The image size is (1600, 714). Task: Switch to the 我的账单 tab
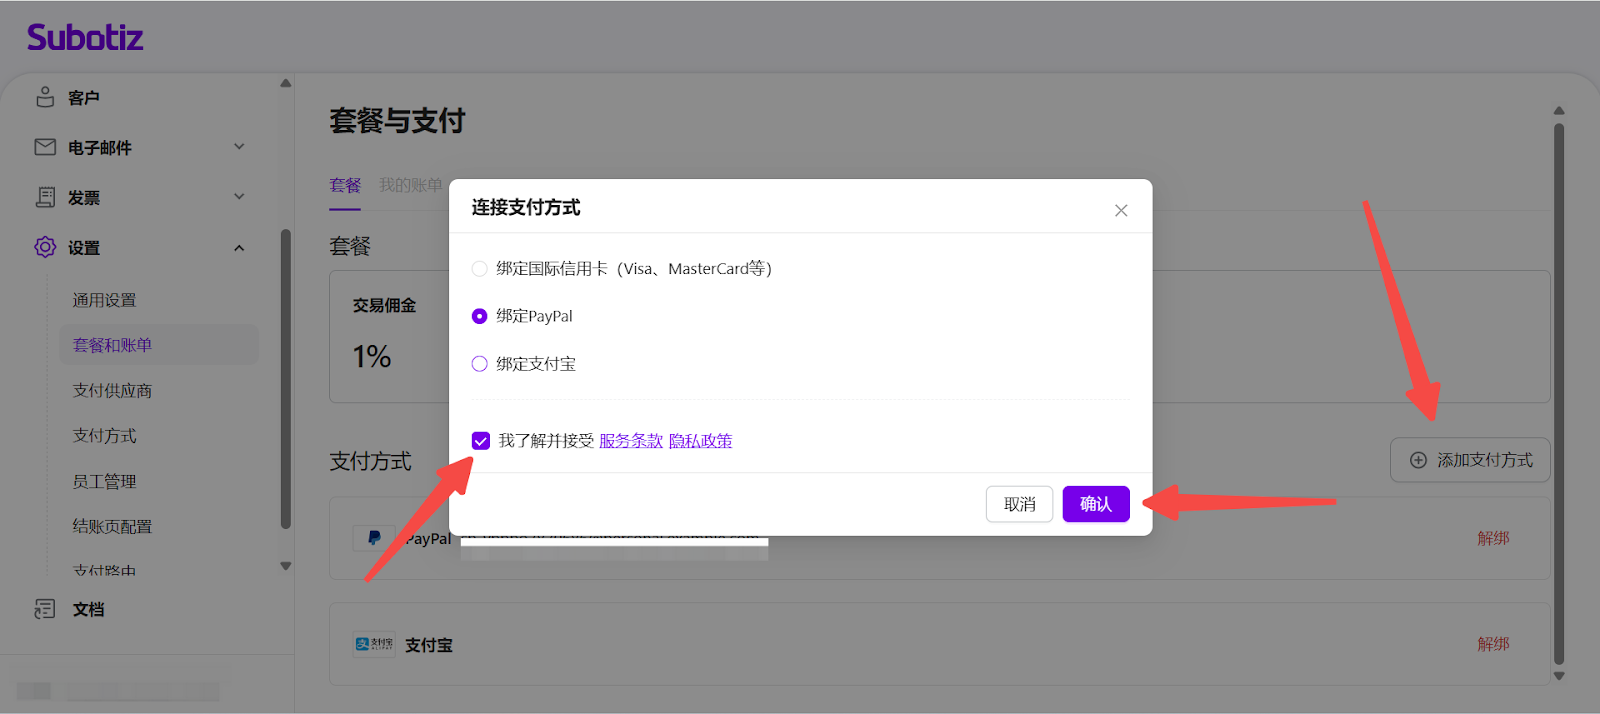(x=411, y=185)
